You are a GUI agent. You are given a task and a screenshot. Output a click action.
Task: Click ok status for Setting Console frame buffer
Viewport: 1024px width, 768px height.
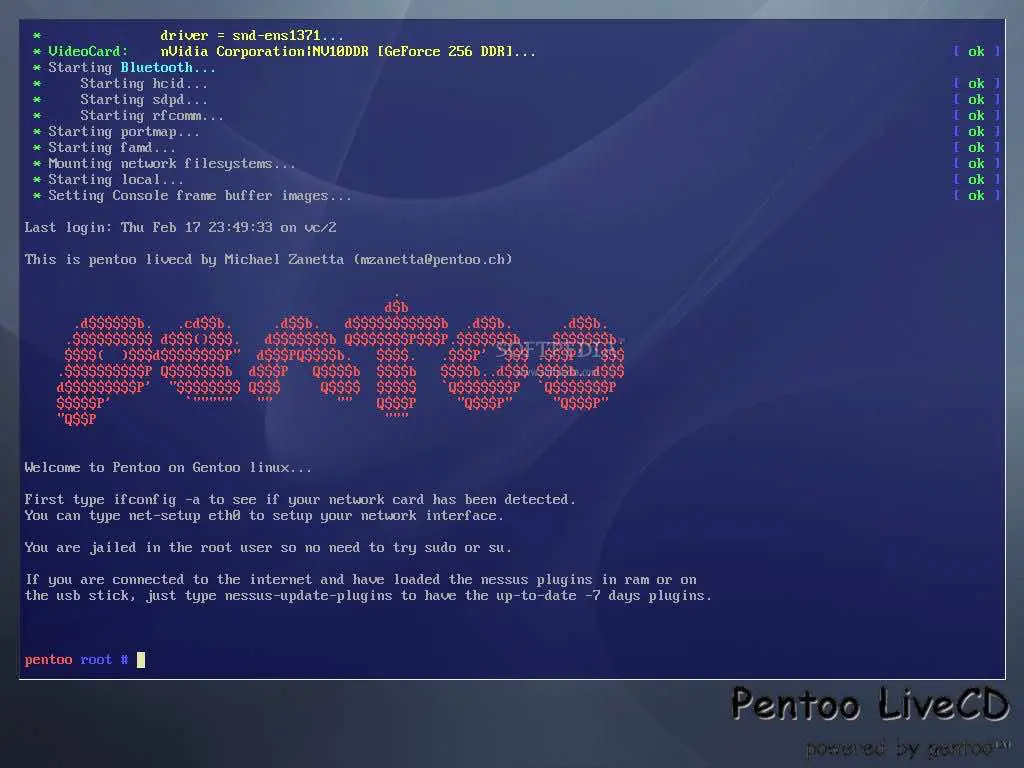point(976,195)
